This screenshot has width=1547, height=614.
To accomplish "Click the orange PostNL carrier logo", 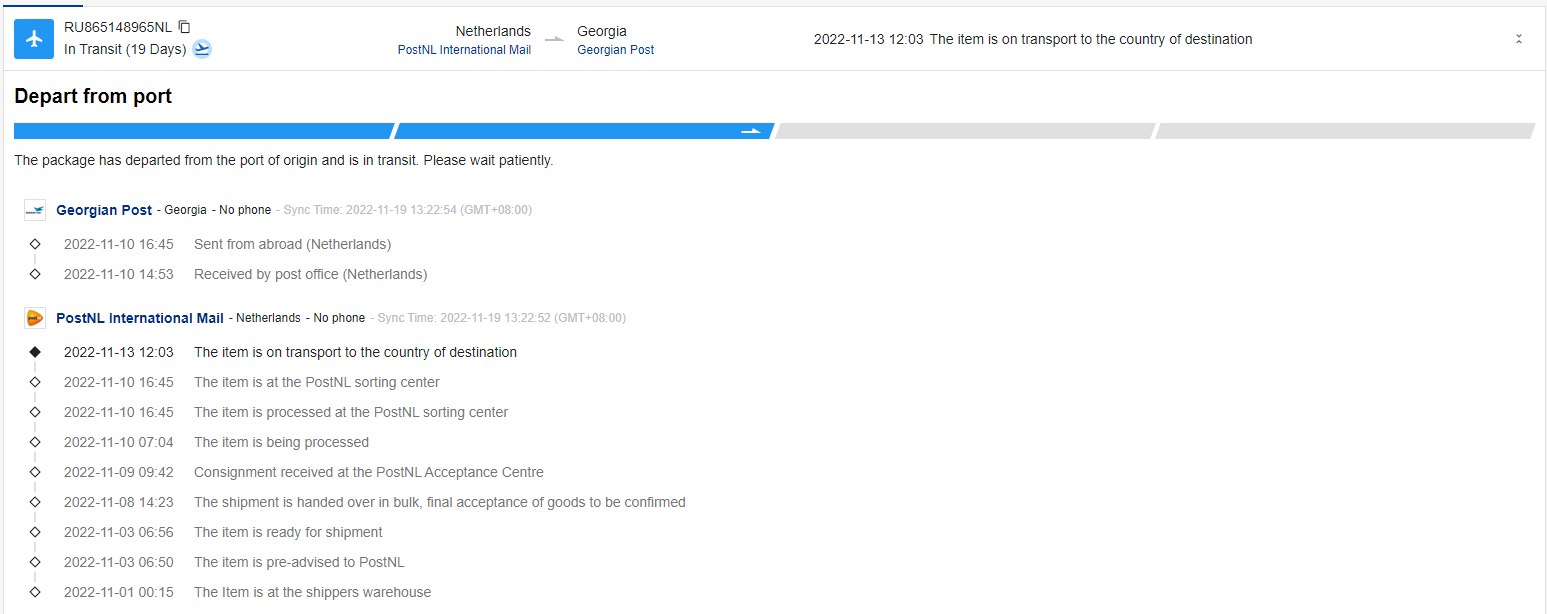I will [35, 318].
